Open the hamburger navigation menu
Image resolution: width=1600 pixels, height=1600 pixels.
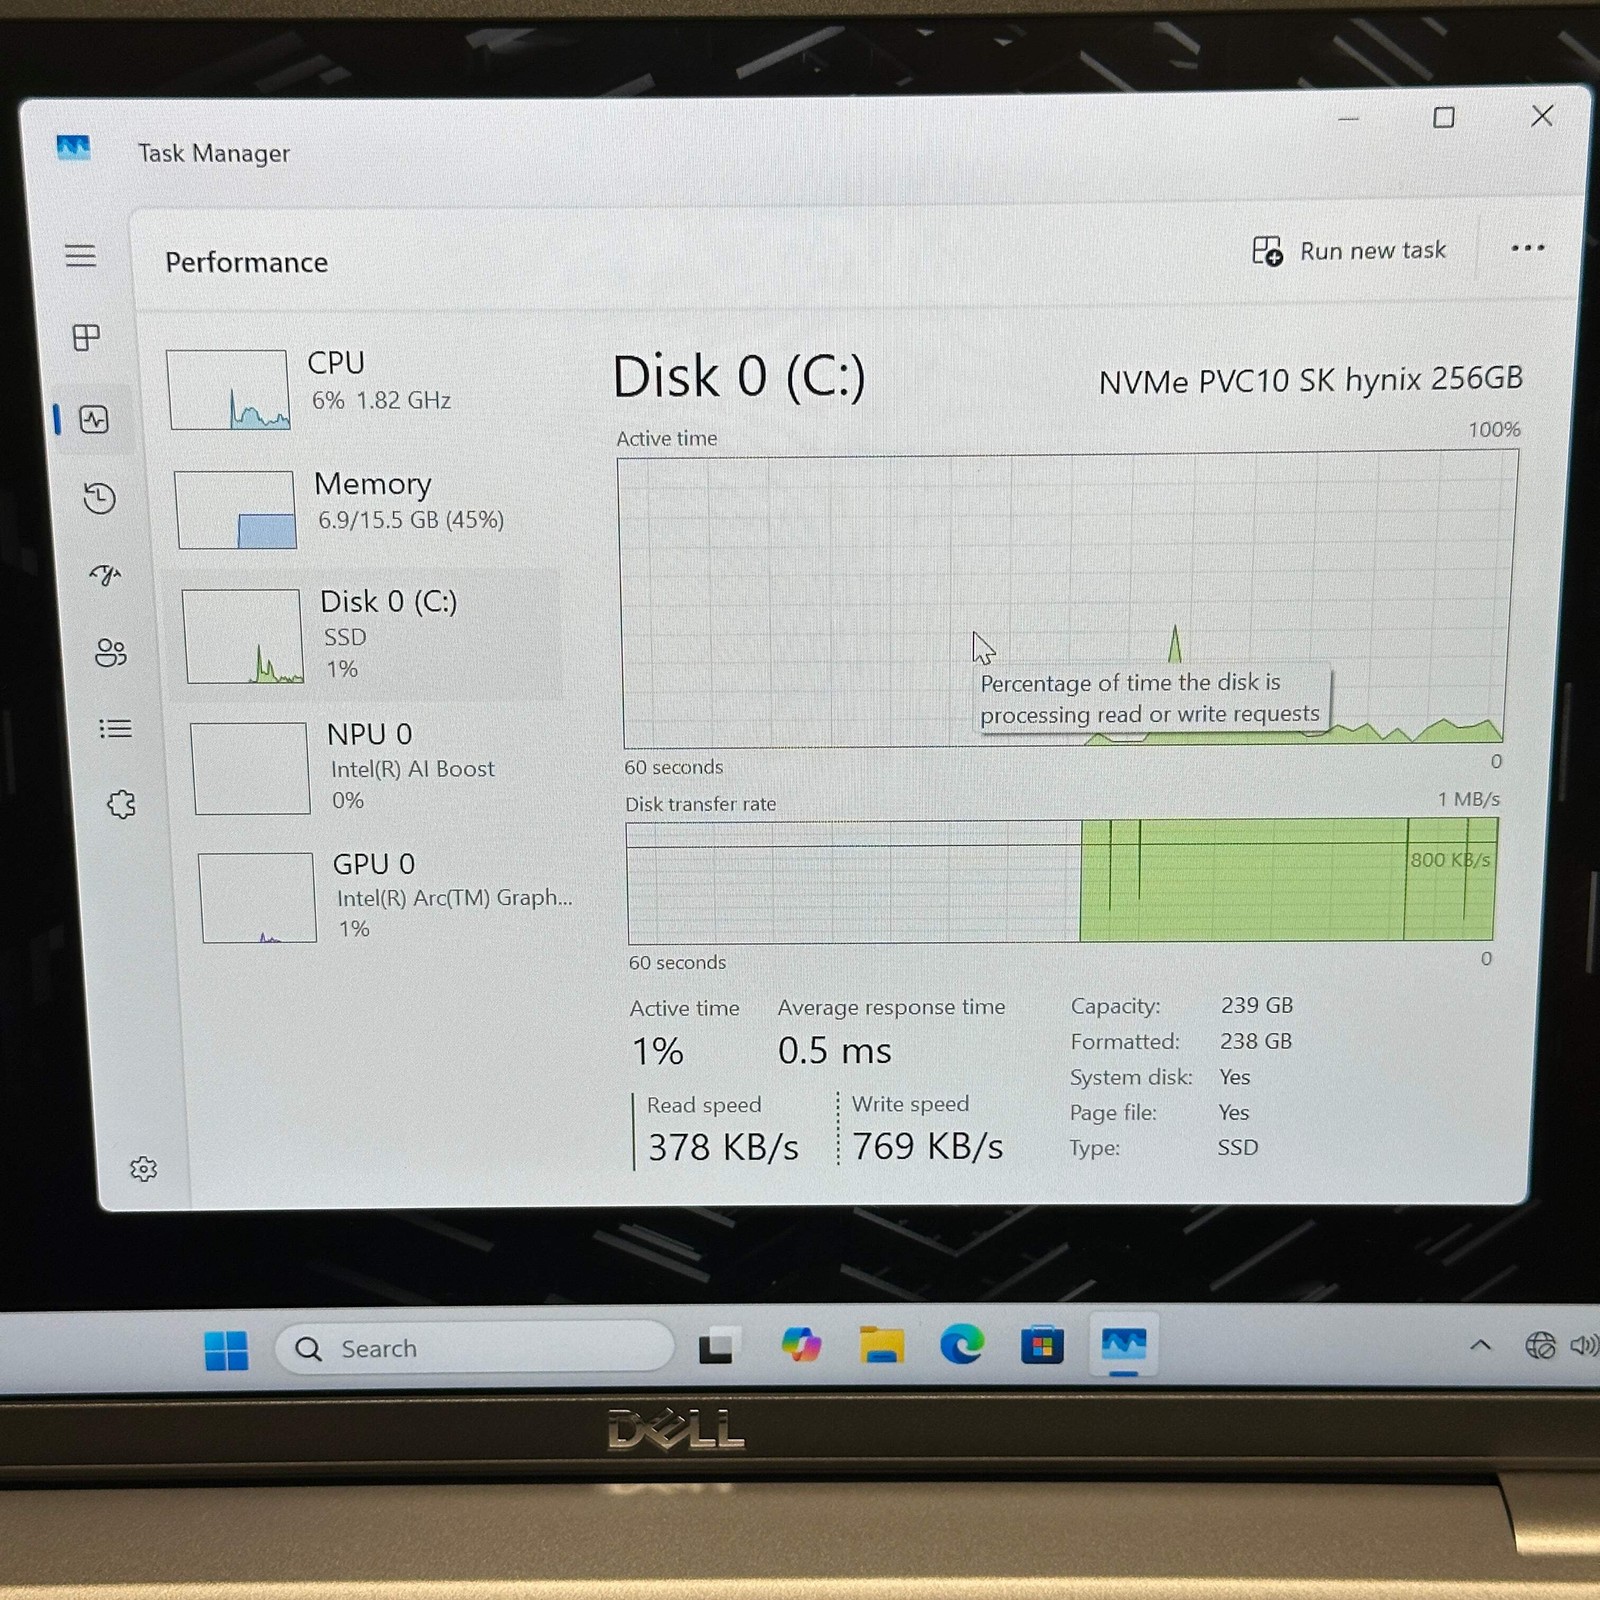point(81,255)
